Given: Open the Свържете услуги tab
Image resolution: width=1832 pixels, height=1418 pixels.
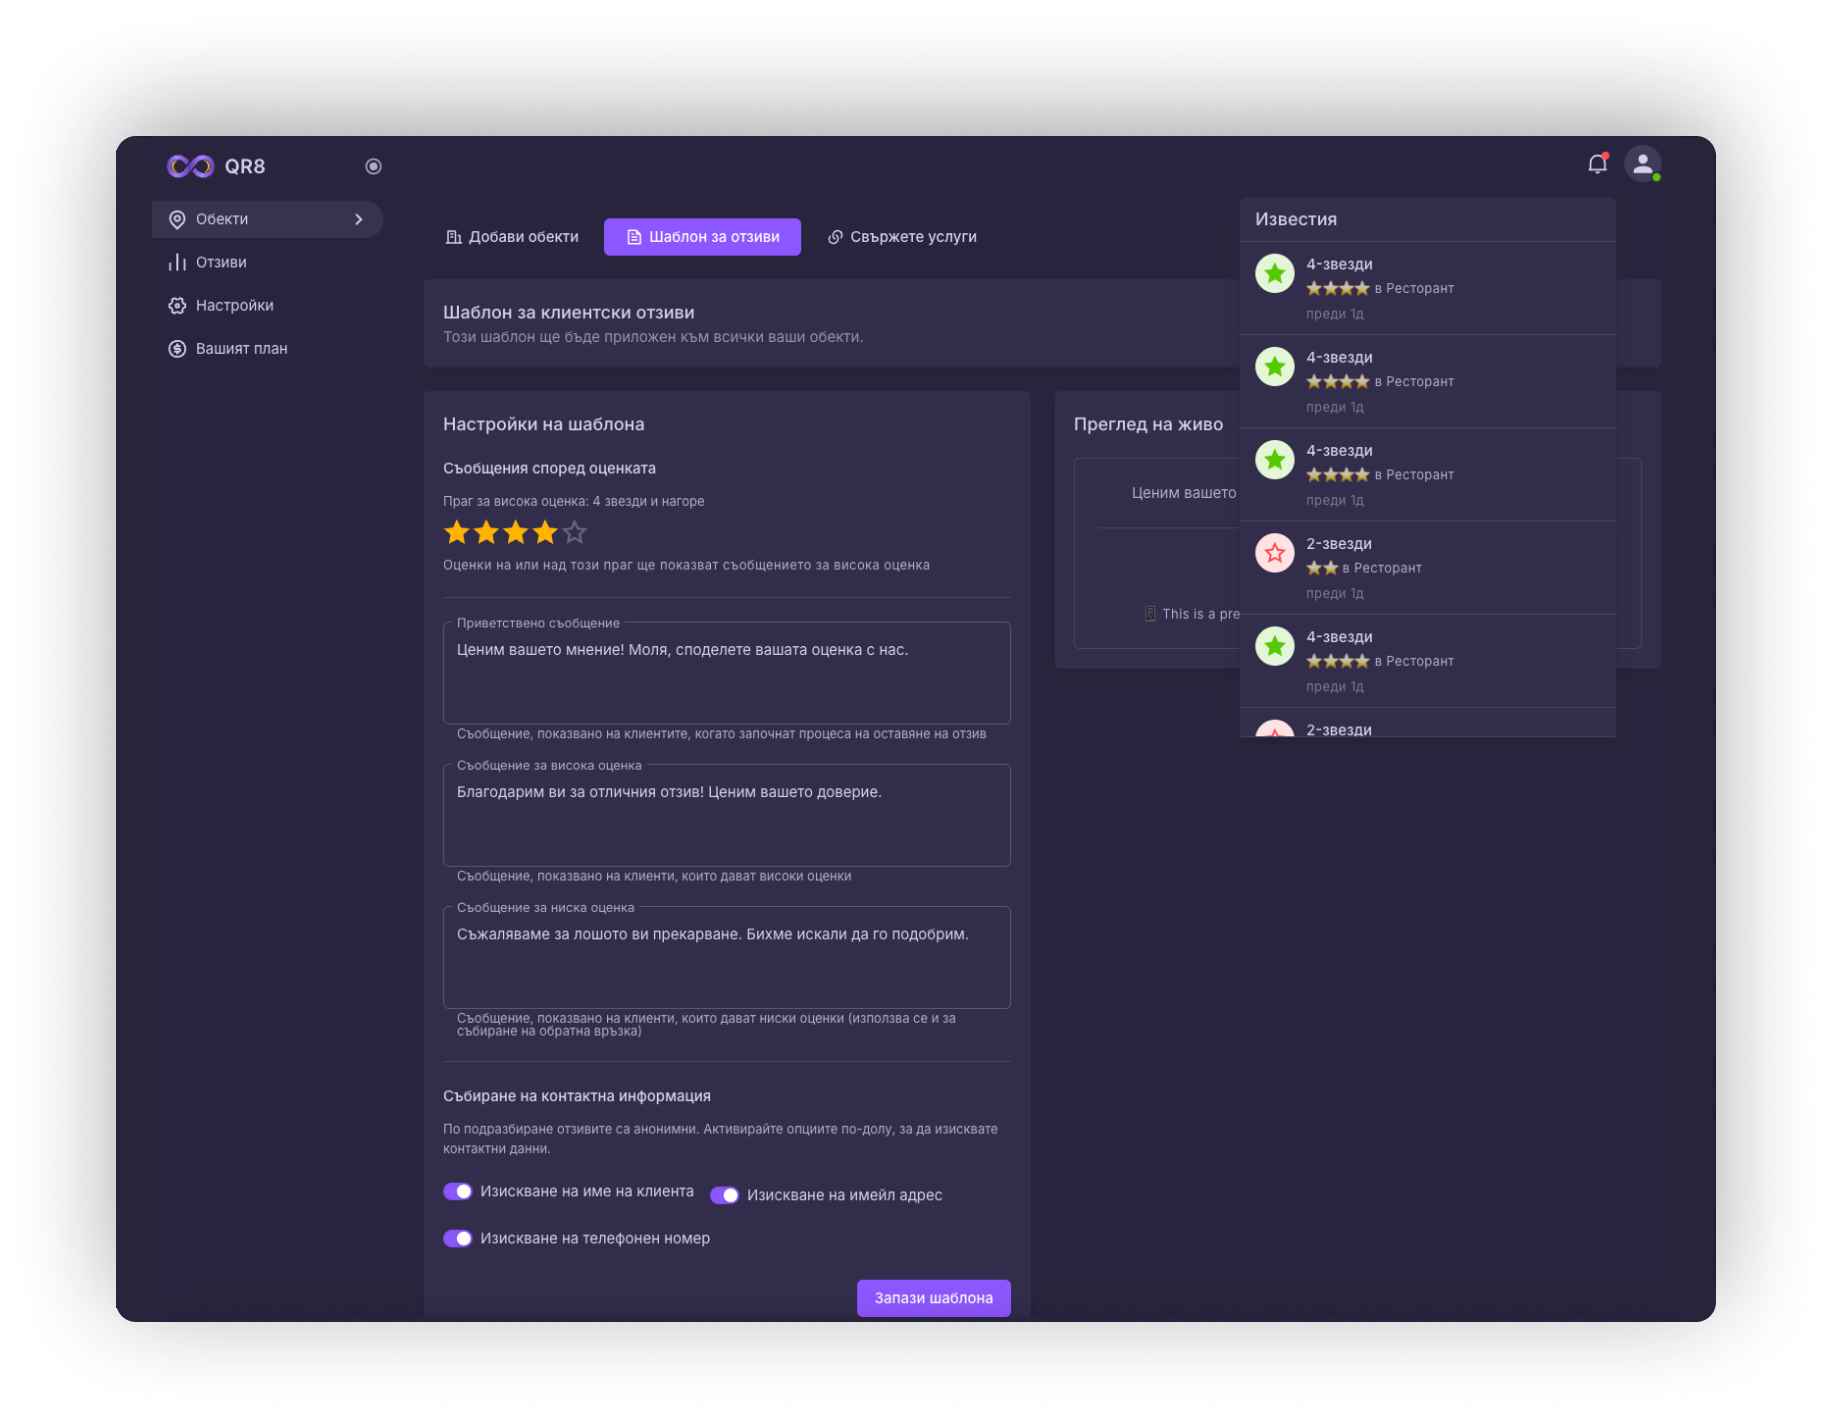Looking at the screenshot, I should point(902,236).
